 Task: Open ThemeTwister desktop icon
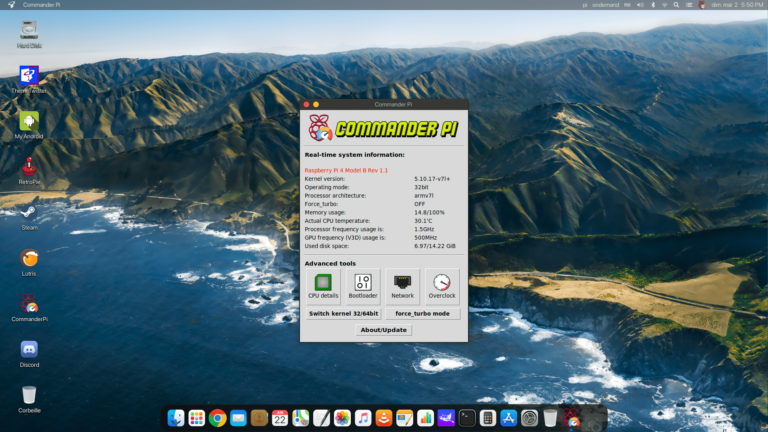[29, 79]
